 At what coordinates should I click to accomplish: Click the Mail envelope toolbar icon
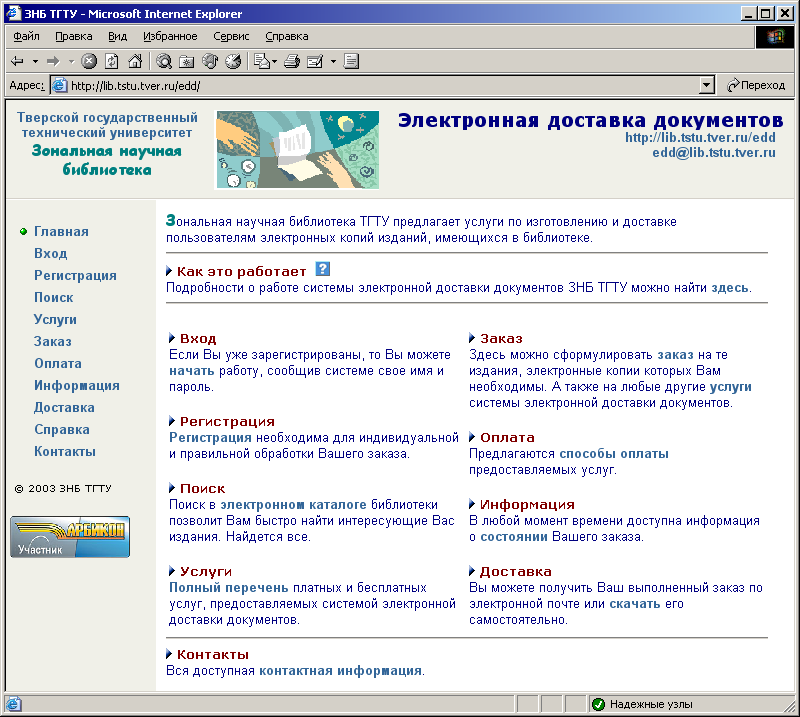262,62
